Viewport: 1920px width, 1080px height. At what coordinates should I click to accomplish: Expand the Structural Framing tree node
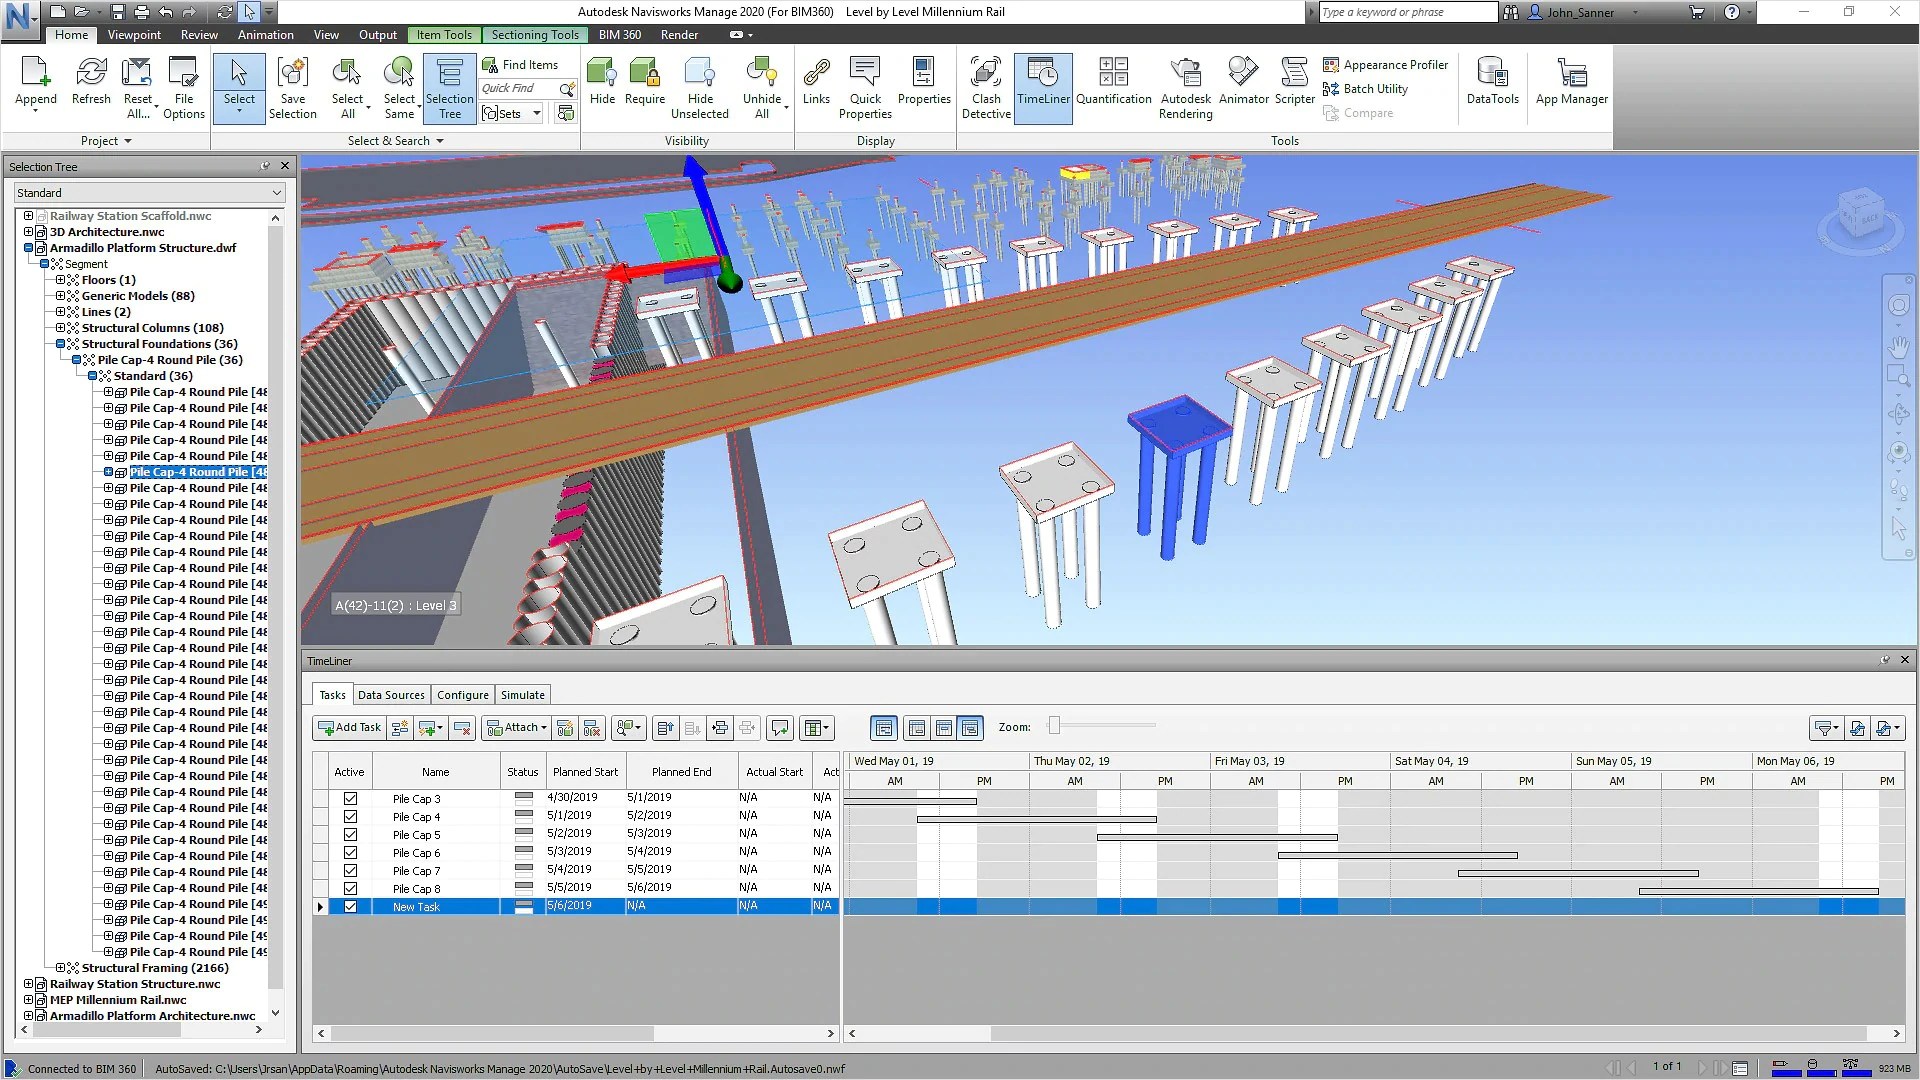click(x=60, y=967)
